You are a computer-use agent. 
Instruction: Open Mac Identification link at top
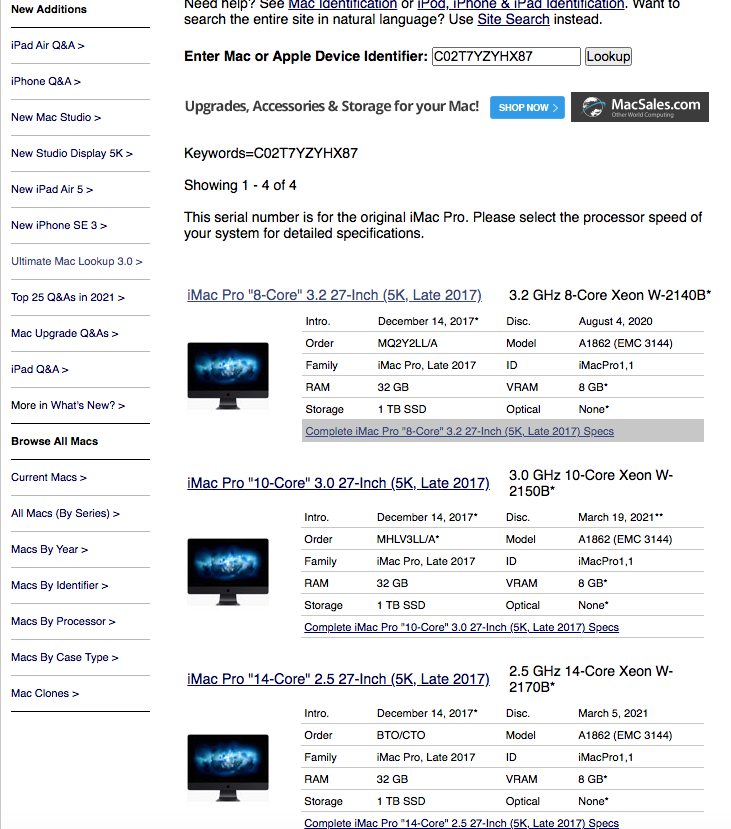click(x=343, y=4)
